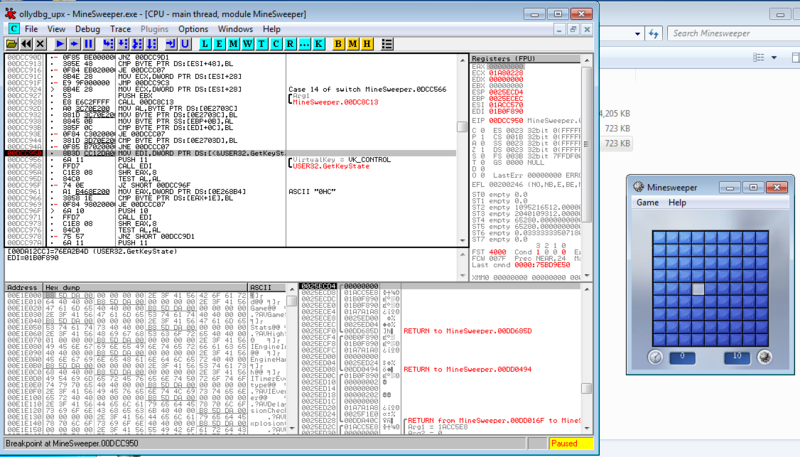Open the Game menu in Minesweeper
Screen dimensions: 800x457
(647, 202)
